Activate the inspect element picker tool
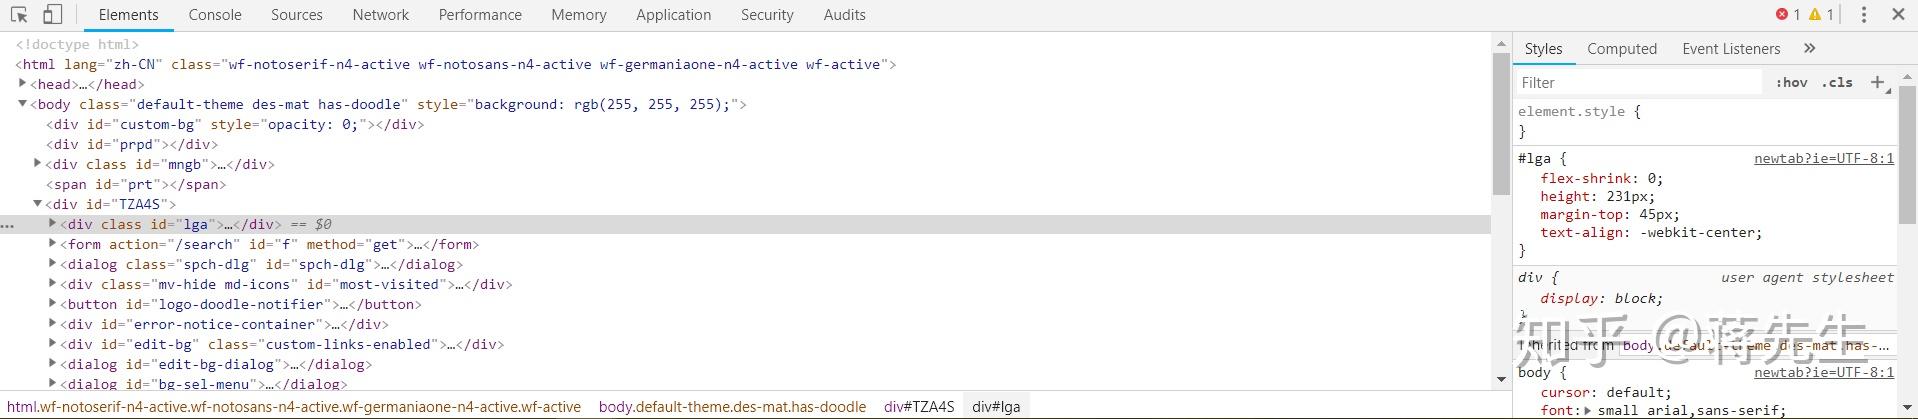Screen dimensions: 1918x419 (19, 15)
